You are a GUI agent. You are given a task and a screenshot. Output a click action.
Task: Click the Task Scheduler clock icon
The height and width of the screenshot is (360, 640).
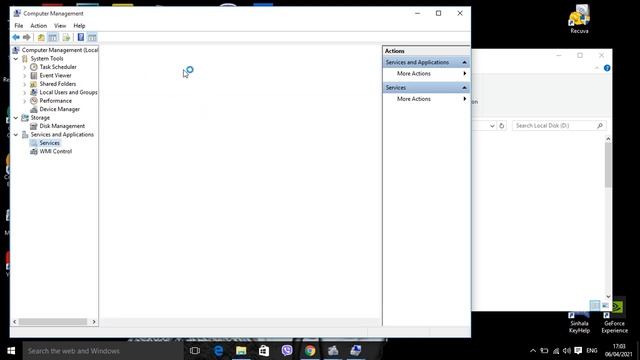click(34, 67)
